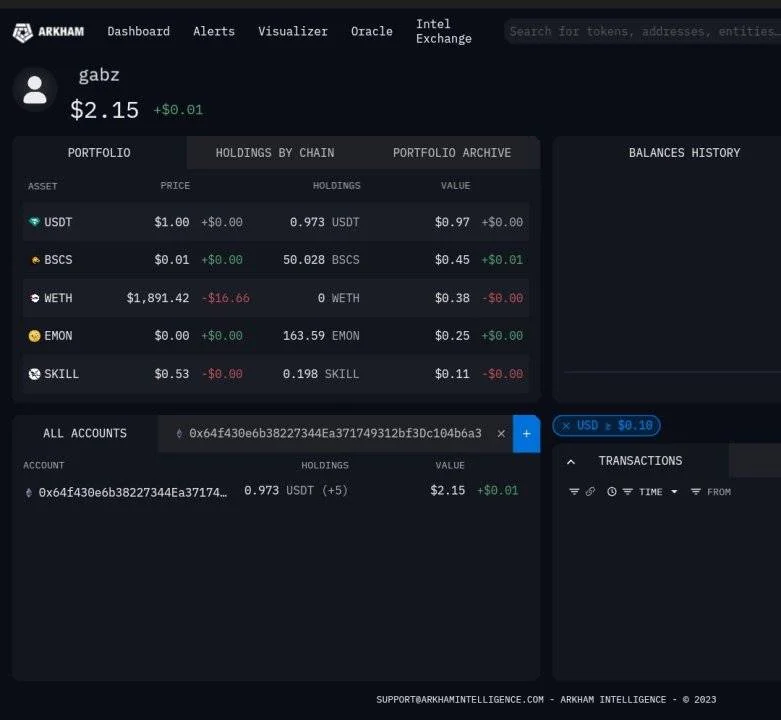Click the EMON asset name

[58, 336]
